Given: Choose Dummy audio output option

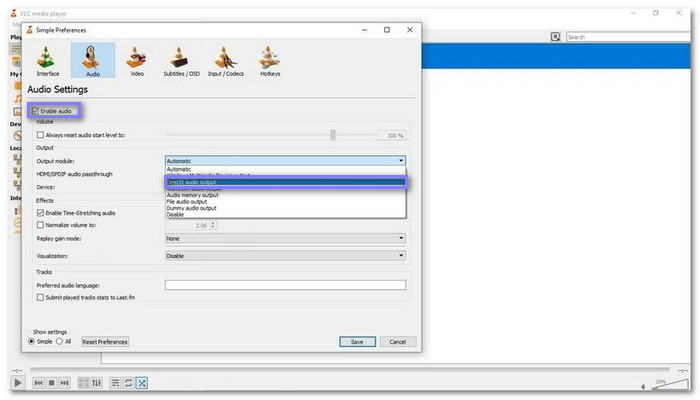Looking at the screenshot, I should [285, 208].
